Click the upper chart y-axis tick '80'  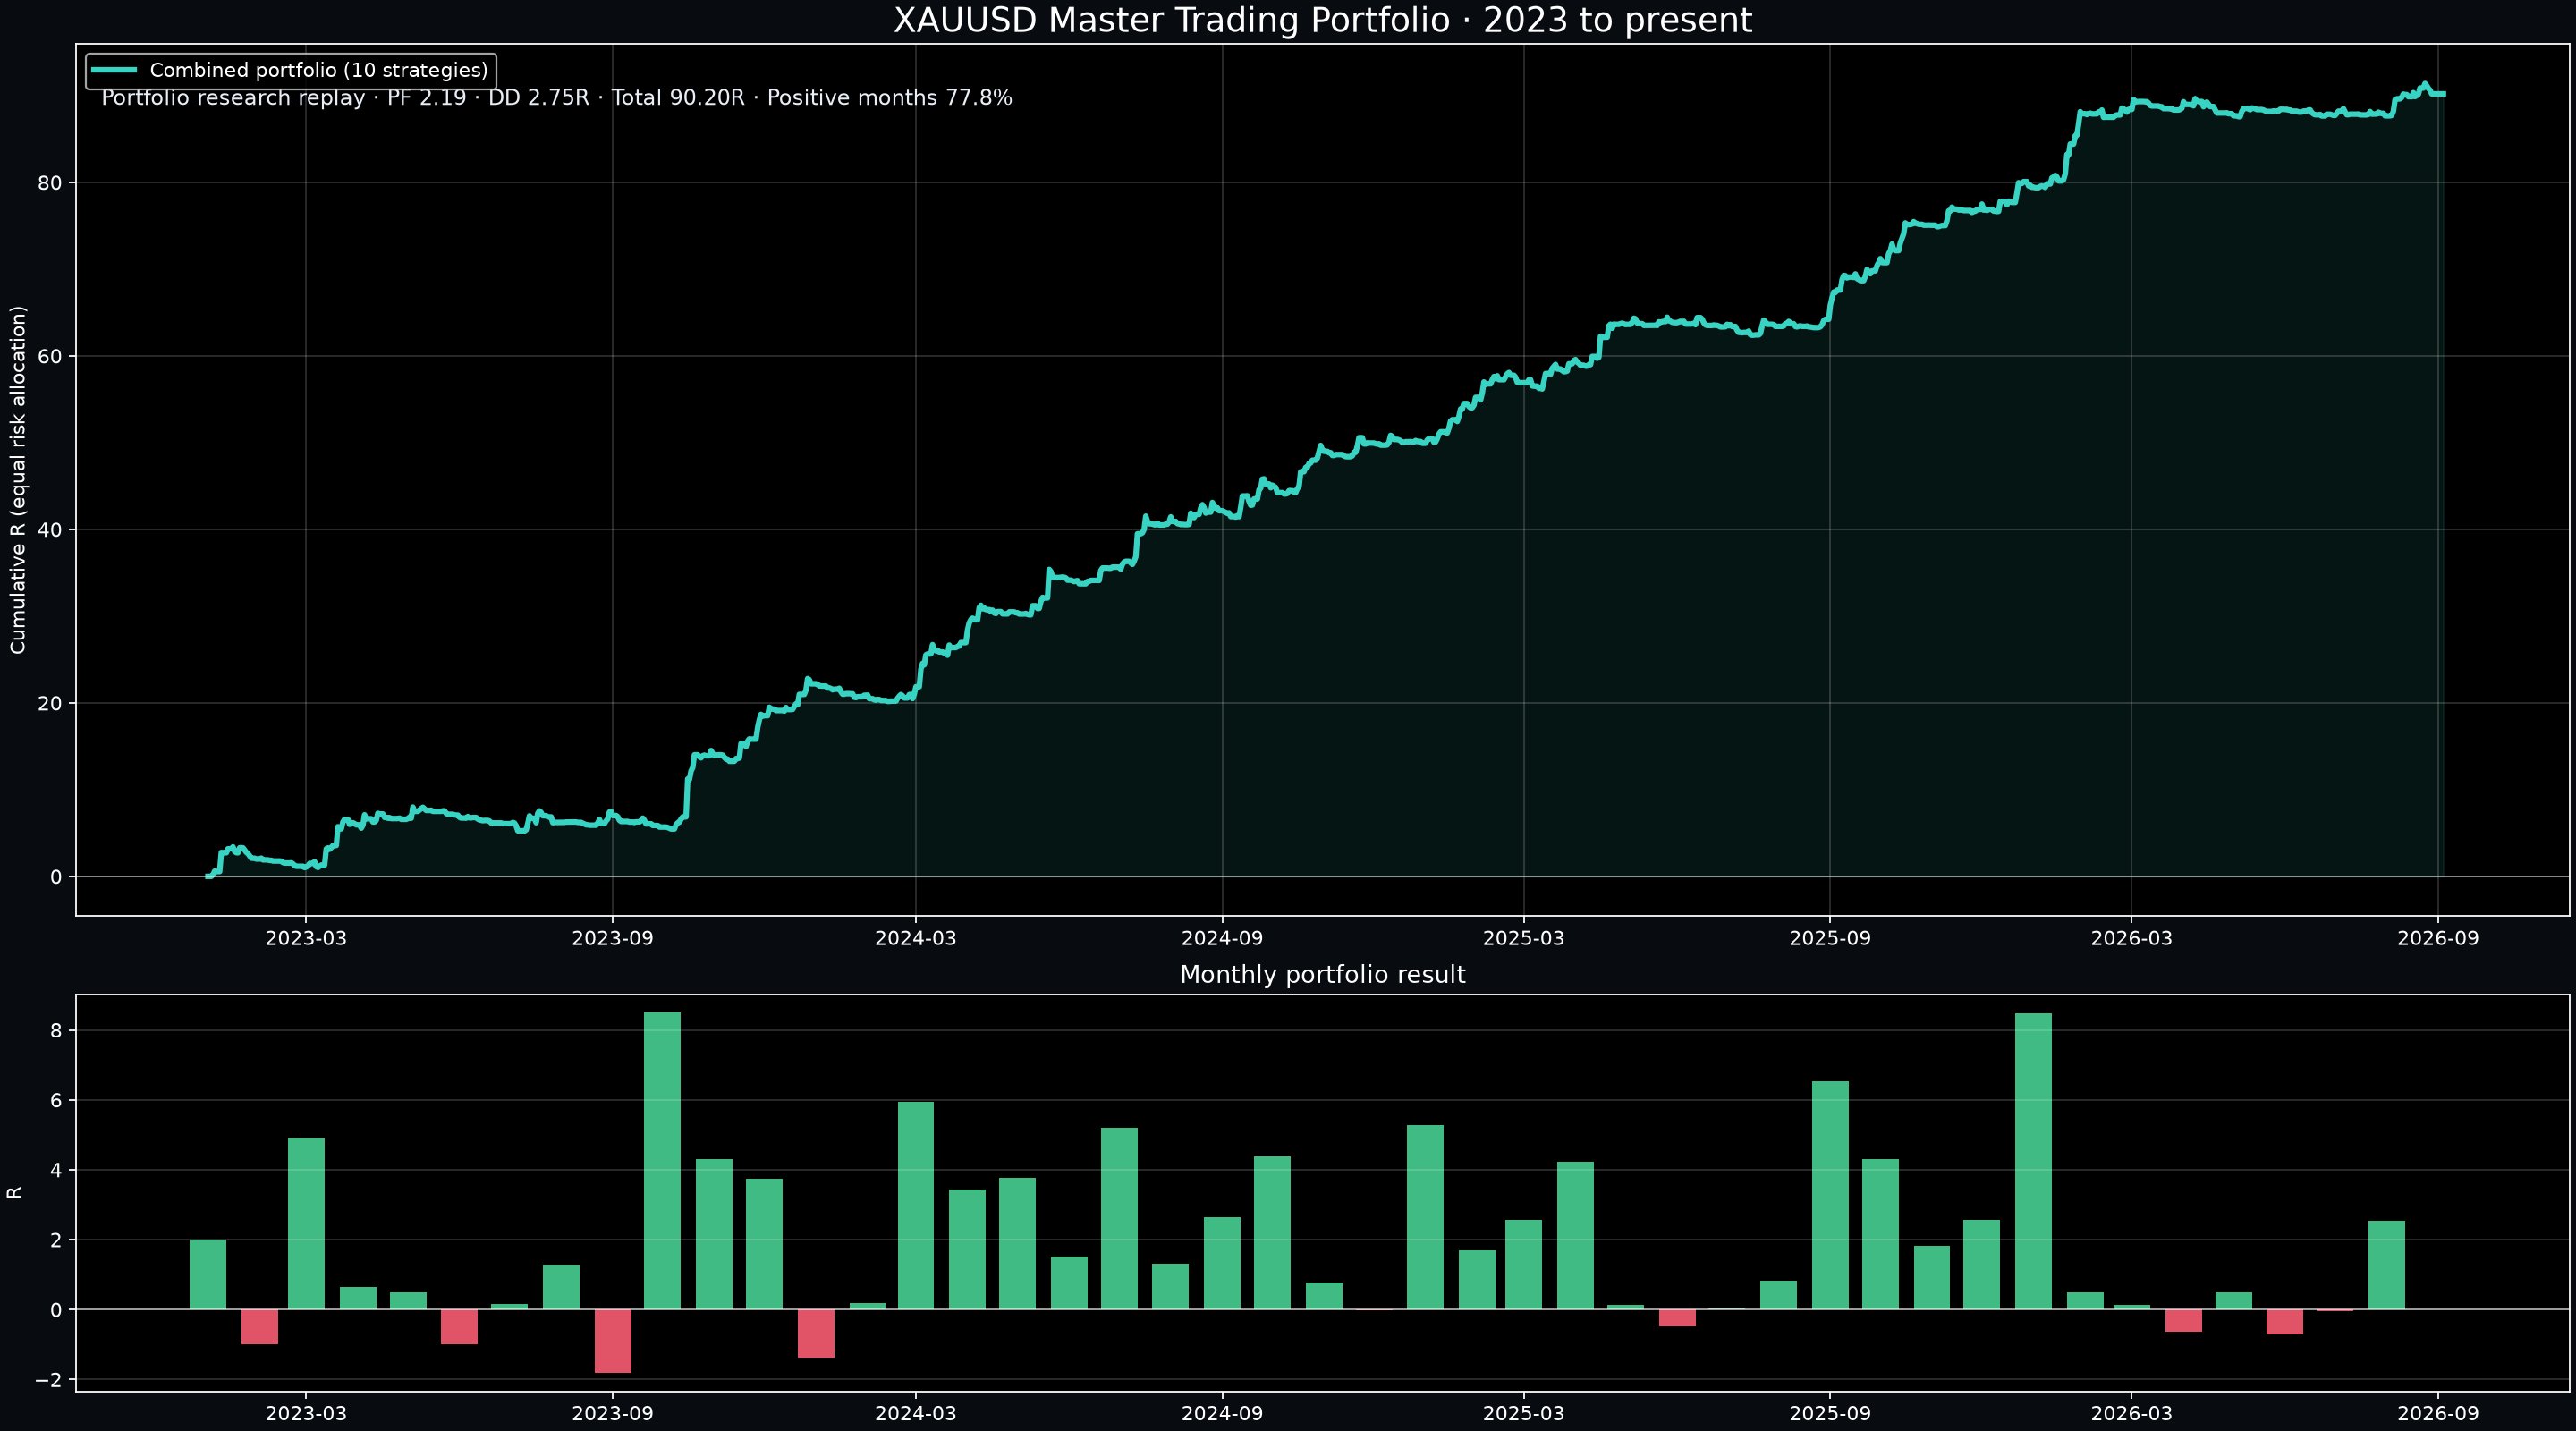click(50, 183)
